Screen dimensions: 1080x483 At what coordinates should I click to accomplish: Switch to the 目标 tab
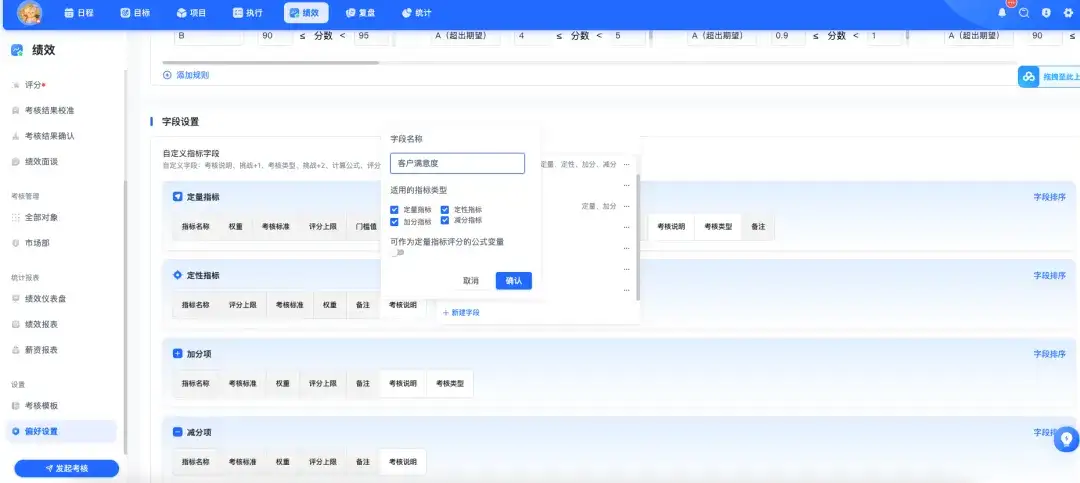pyautogui.click(x=135, y=12)
